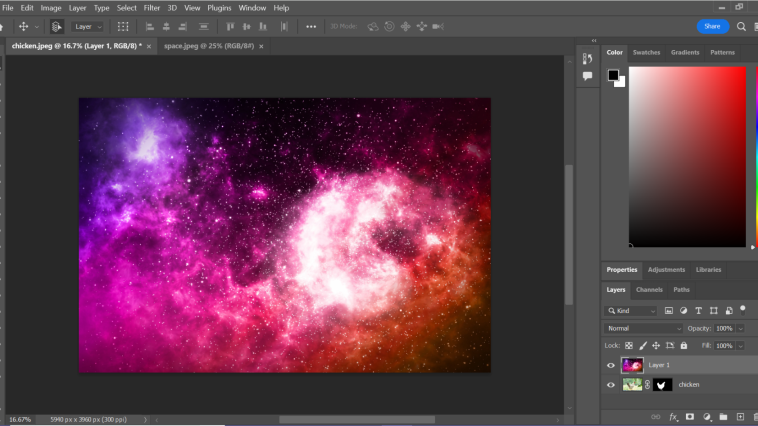Click mask link icon on chicken layer

(x=647, y=385)
